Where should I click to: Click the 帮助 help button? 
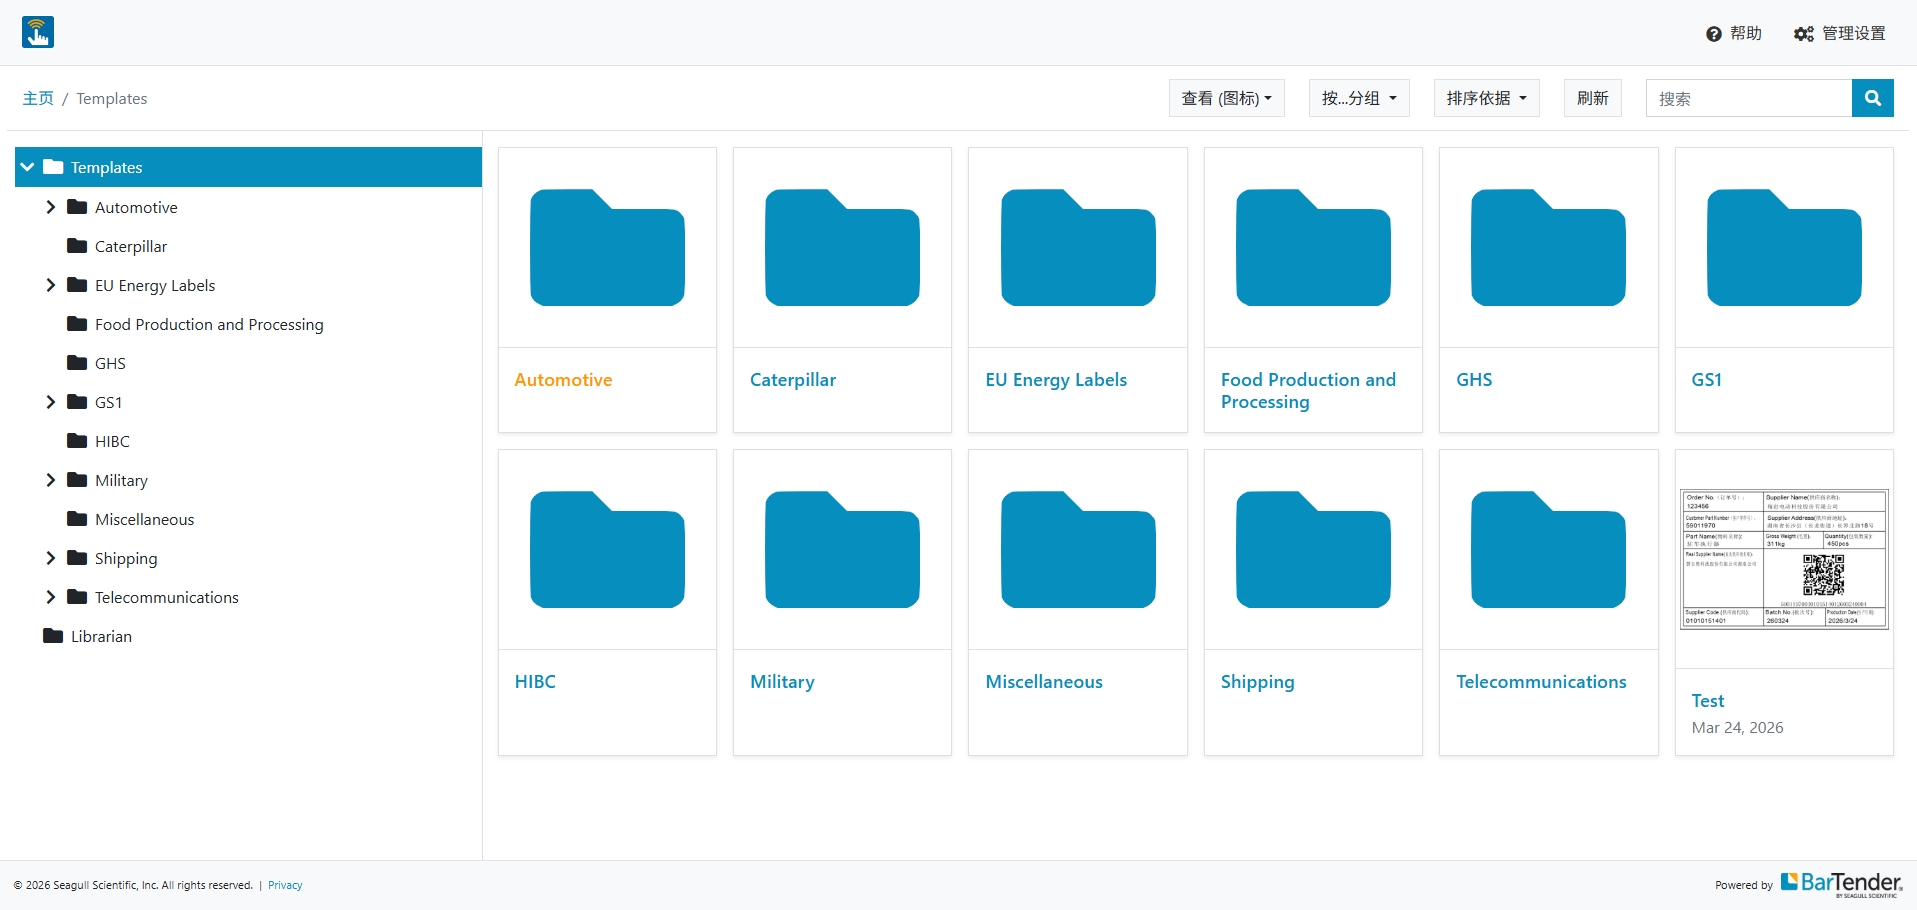point(1734,33)
